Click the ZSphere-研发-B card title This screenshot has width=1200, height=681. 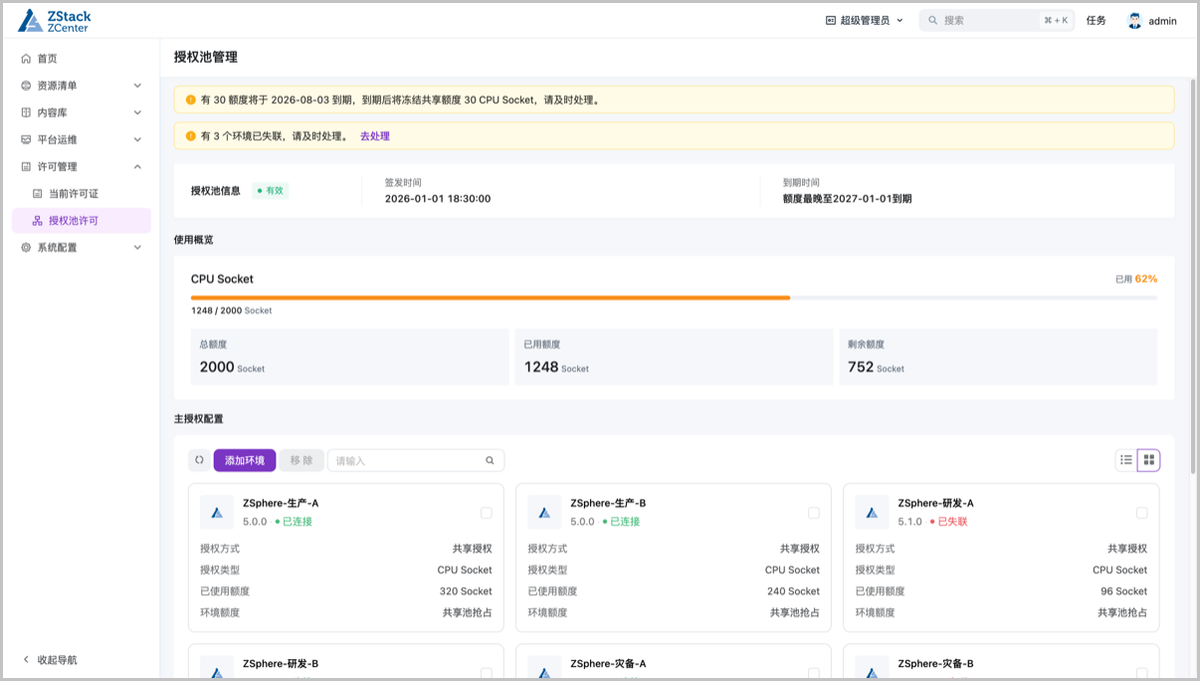click(x=281, y=664)
